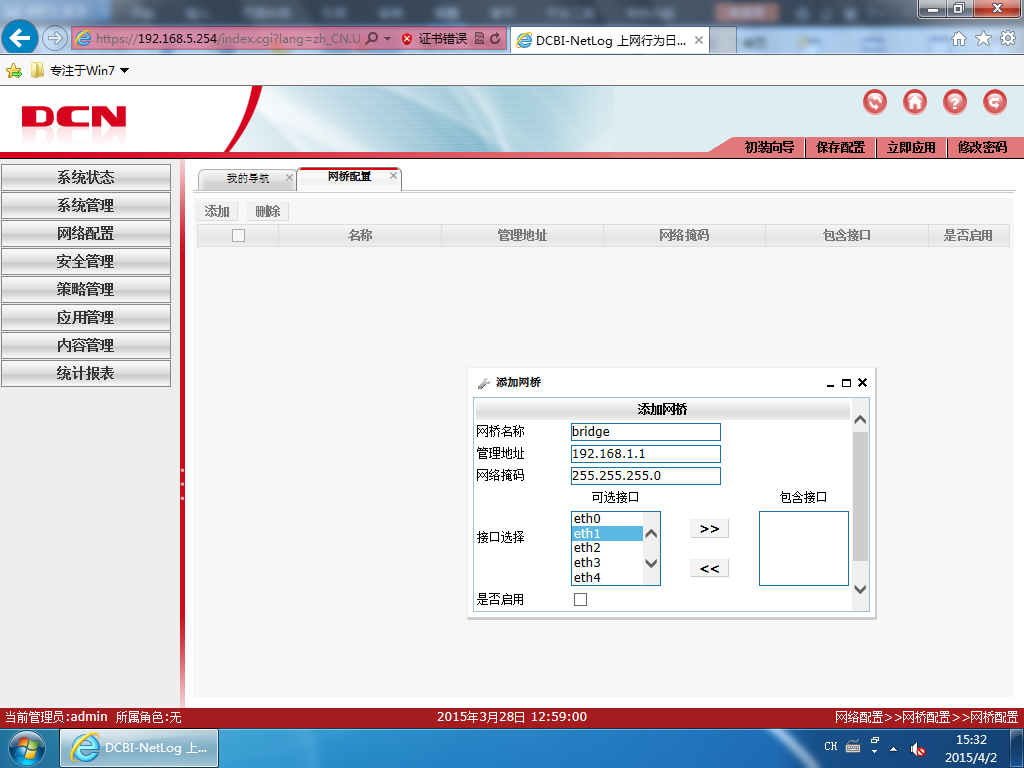
Task: Open the 系统管理 menu
Action: tap(86, 206)
